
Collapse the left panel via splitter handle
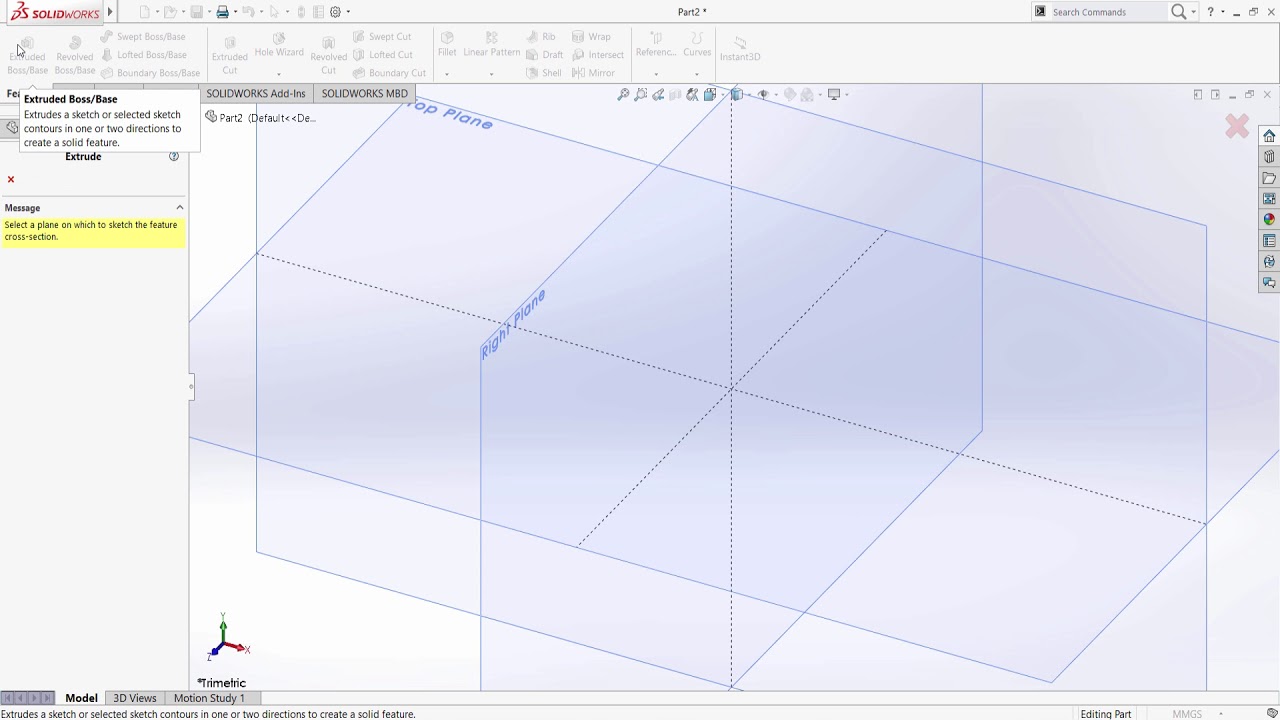pyautogui.click(x=191, y=387)
